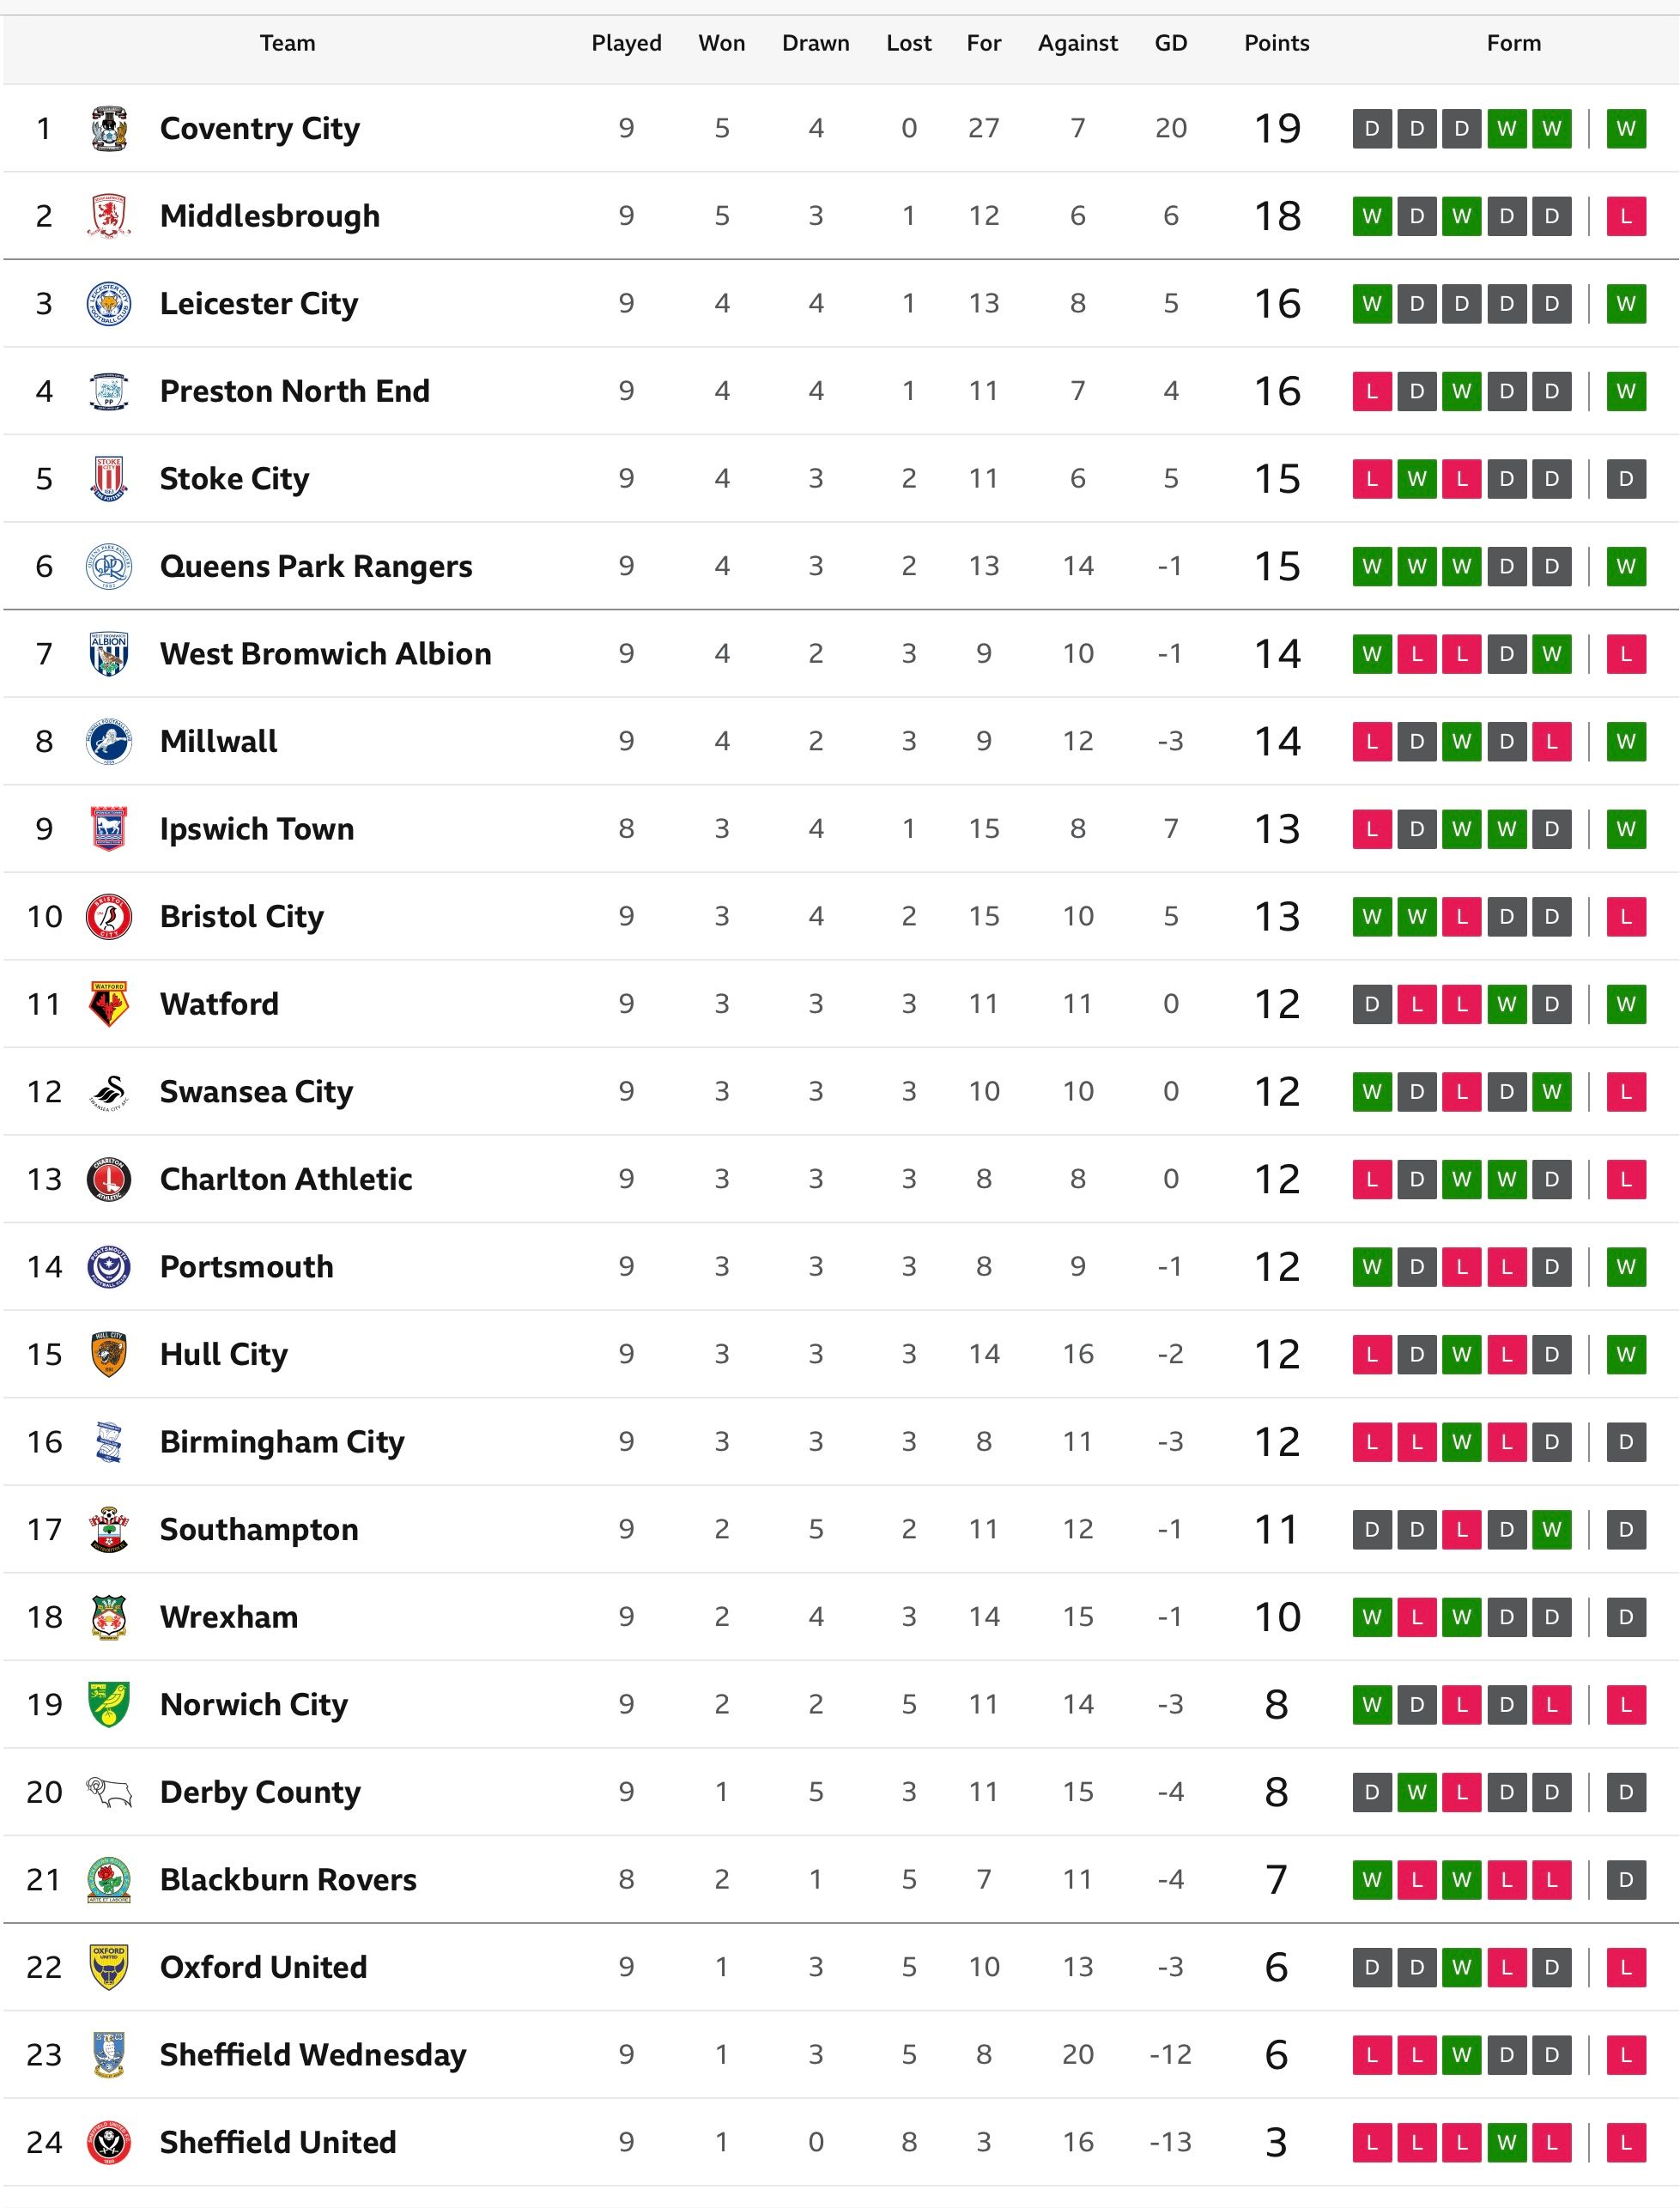Click the Norwich City canary badge
The height and width of the screenshot is (2208, 1680).
[109, 1705]
